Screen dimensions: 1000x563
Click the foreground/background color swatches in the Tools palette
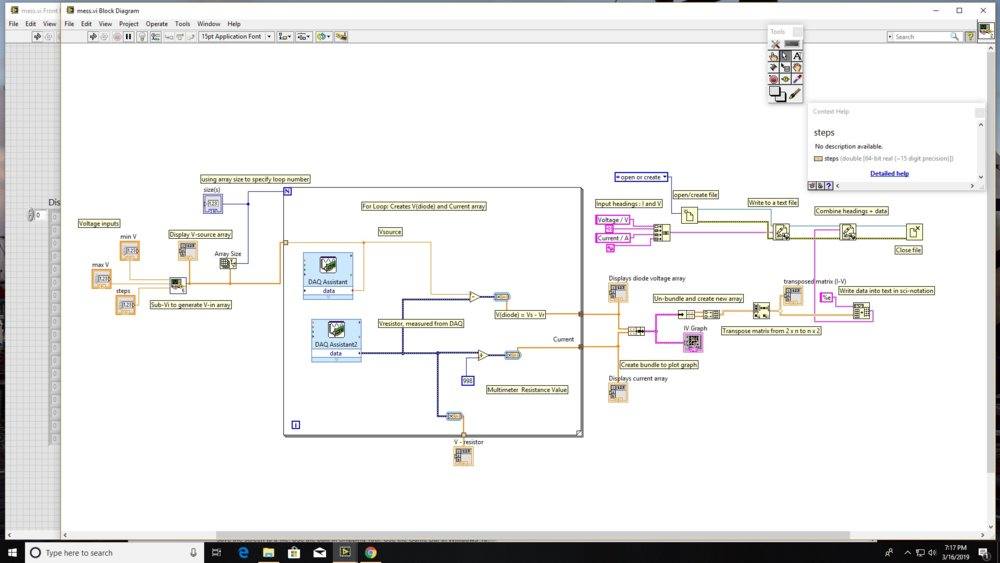coord(777,94)
